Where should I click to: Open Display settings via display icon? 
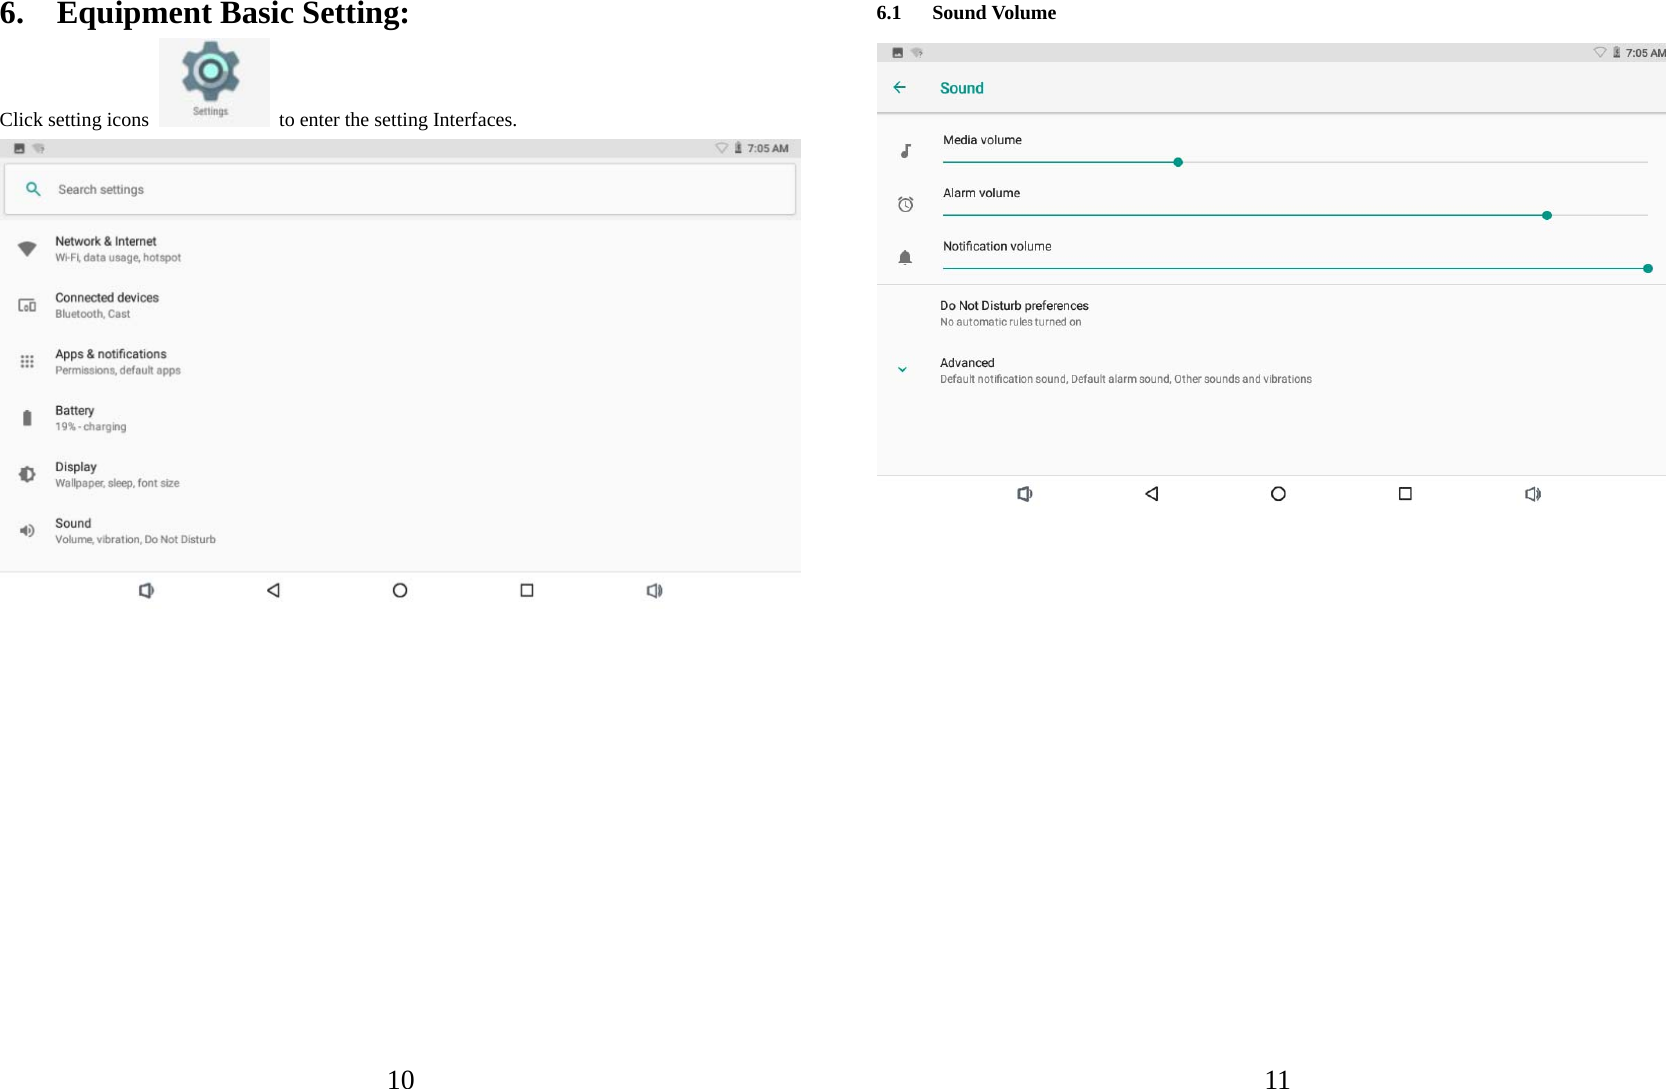click(27, 473)
